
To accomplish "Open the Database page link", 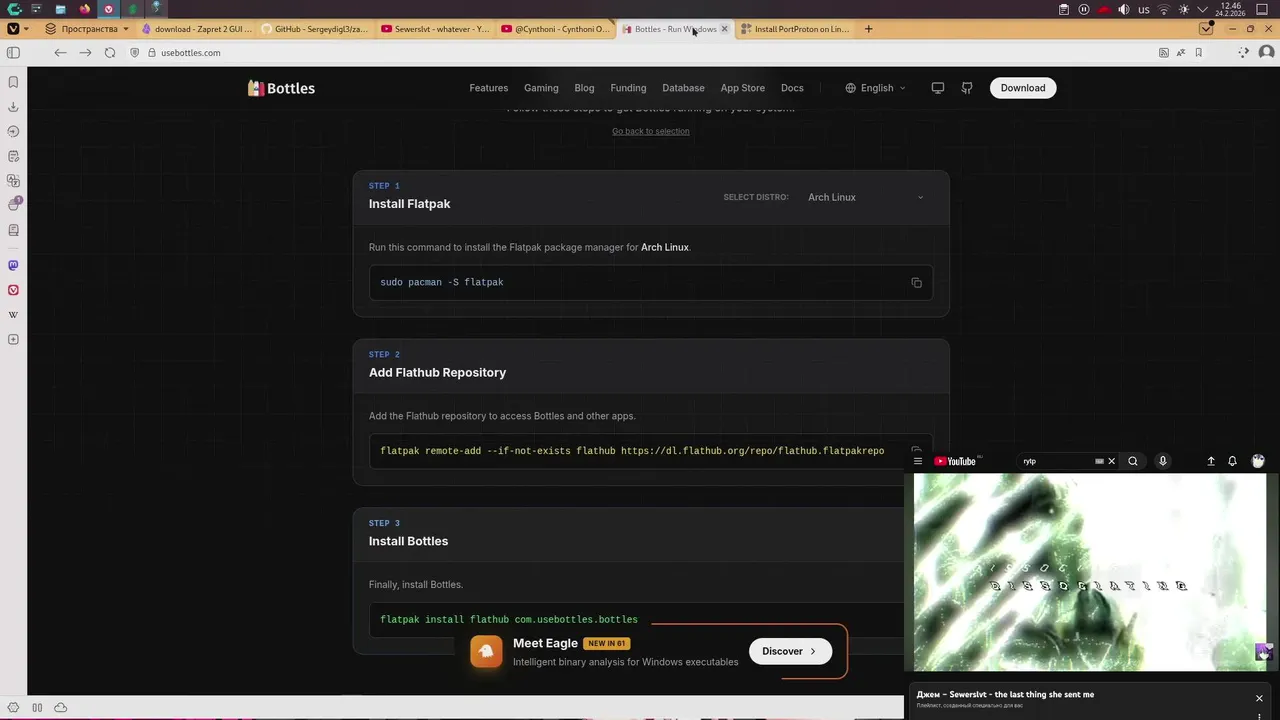I will point(683,88).
